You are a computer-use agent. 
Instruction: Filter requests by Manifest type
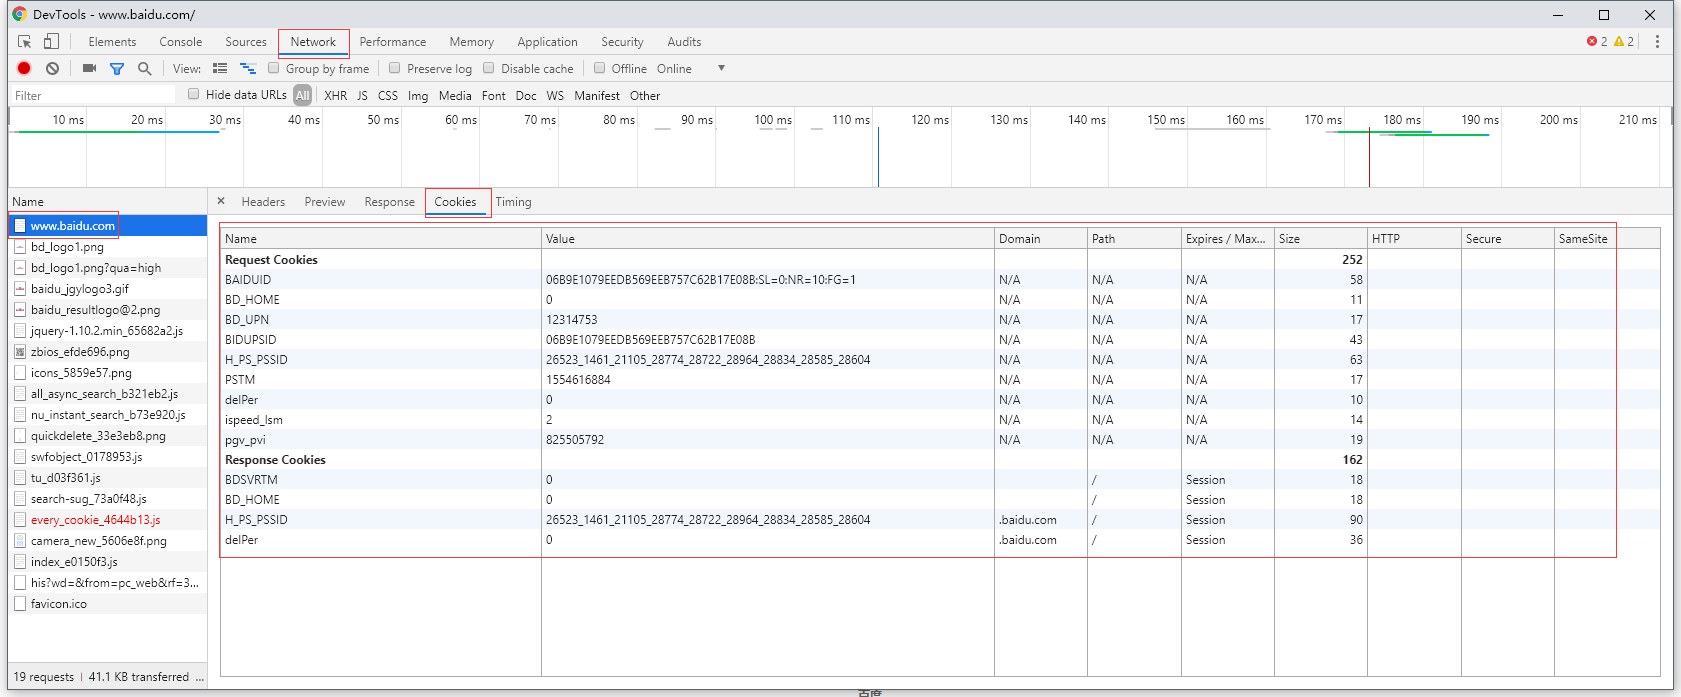597,96
